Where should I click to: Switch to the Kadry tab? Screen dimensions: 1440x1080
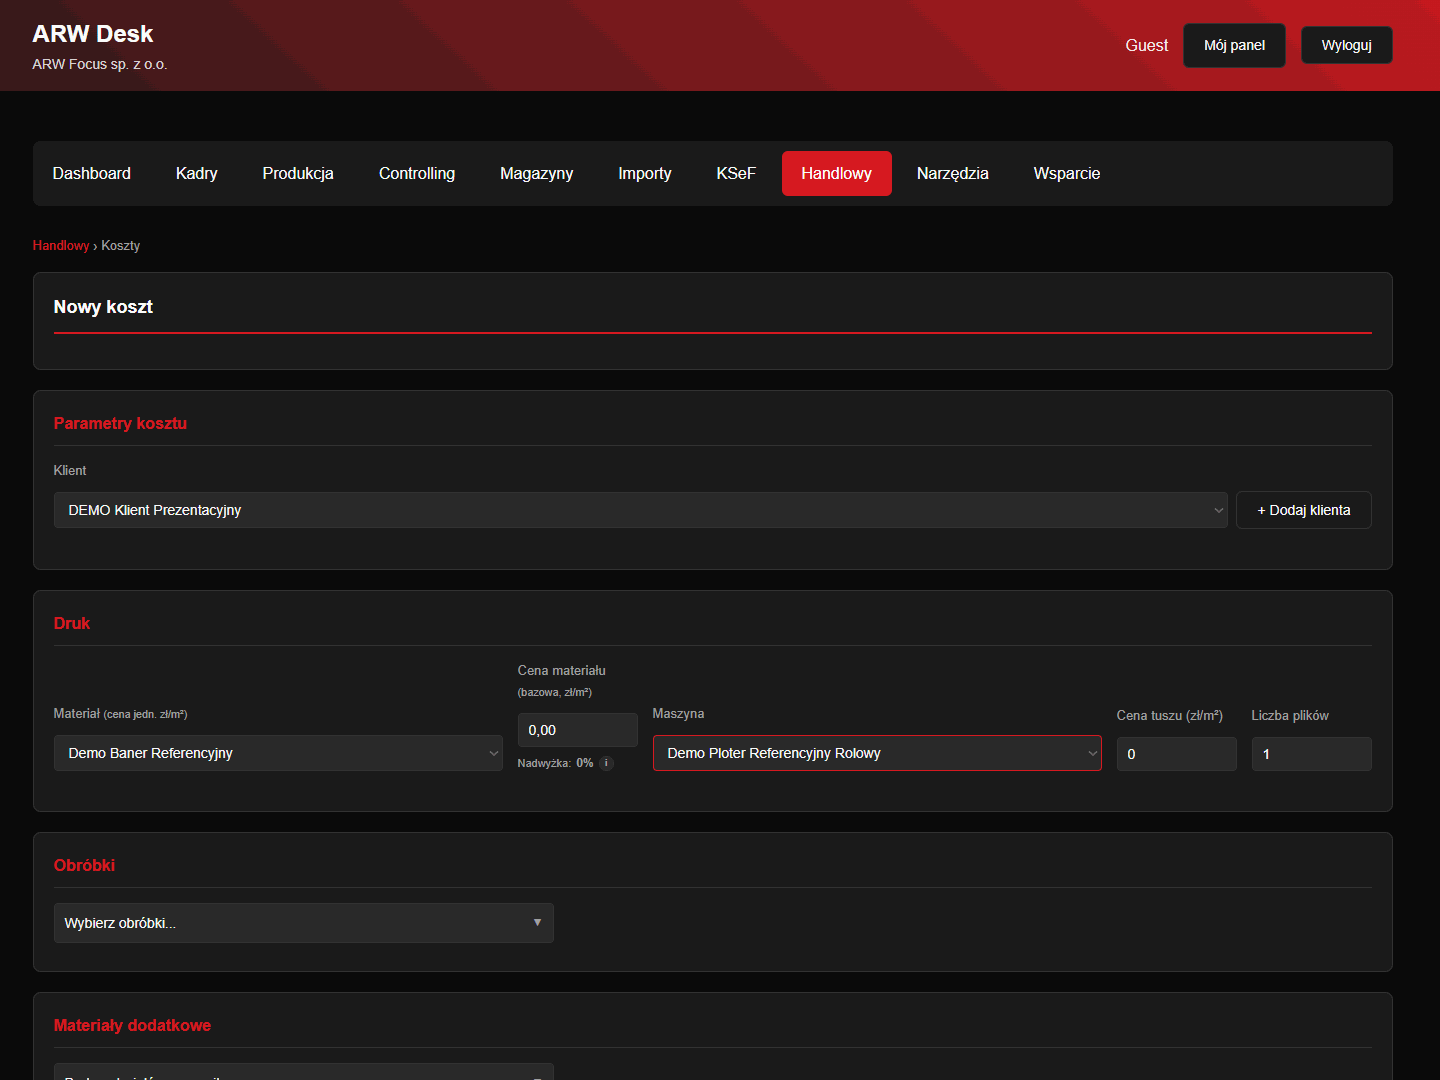197,173
